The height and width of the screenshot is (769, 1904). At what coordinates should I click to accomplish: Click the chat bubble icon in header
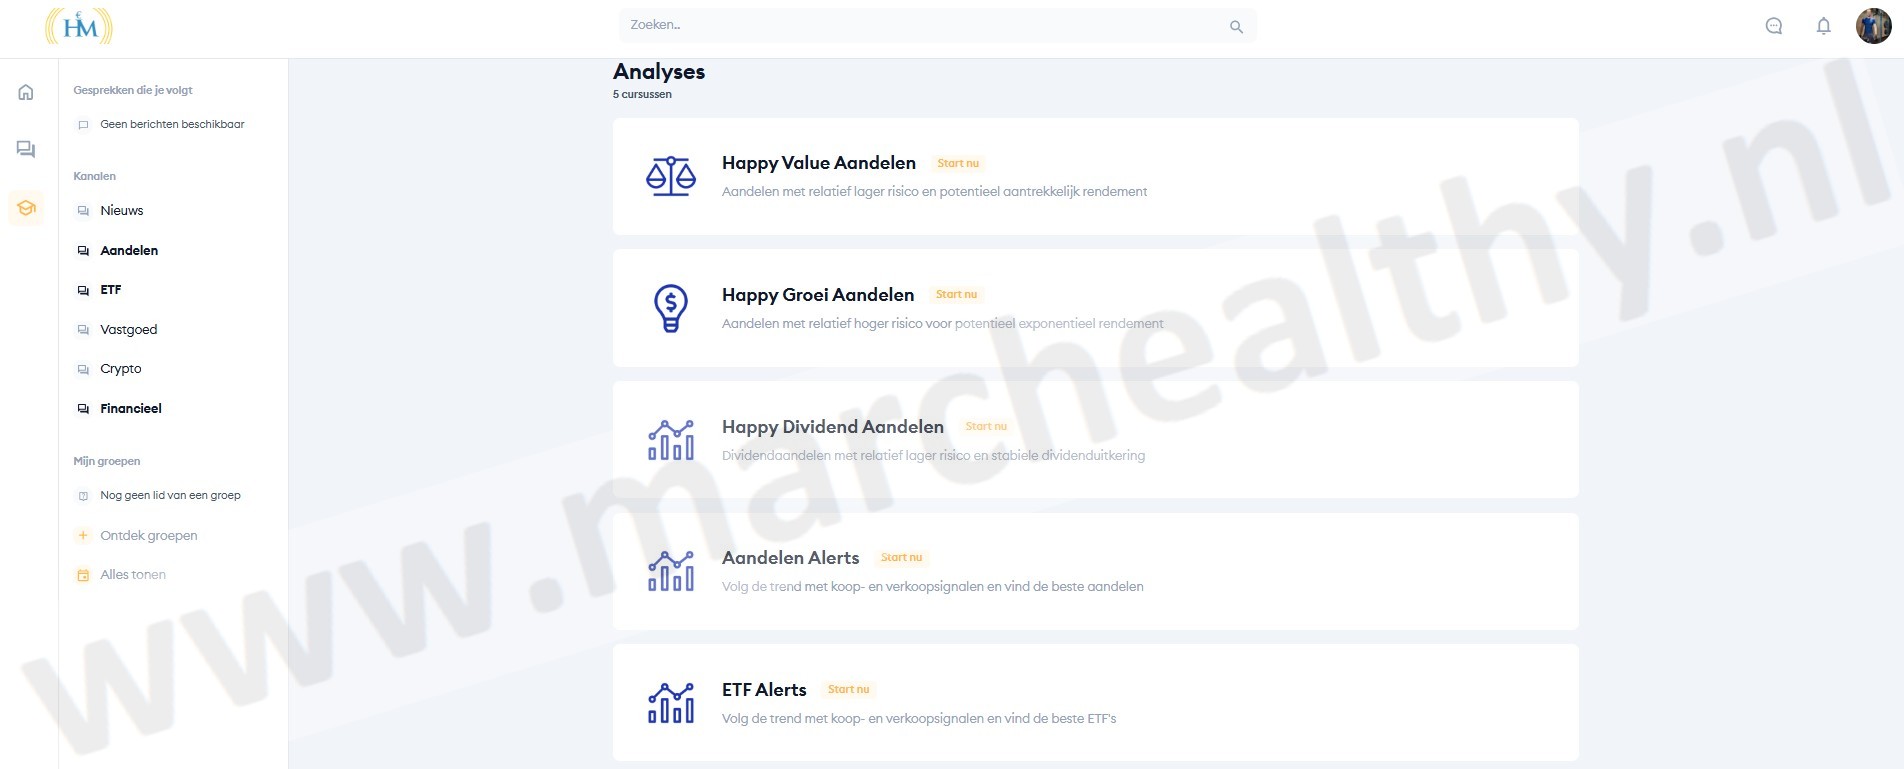coord(1774,26)
